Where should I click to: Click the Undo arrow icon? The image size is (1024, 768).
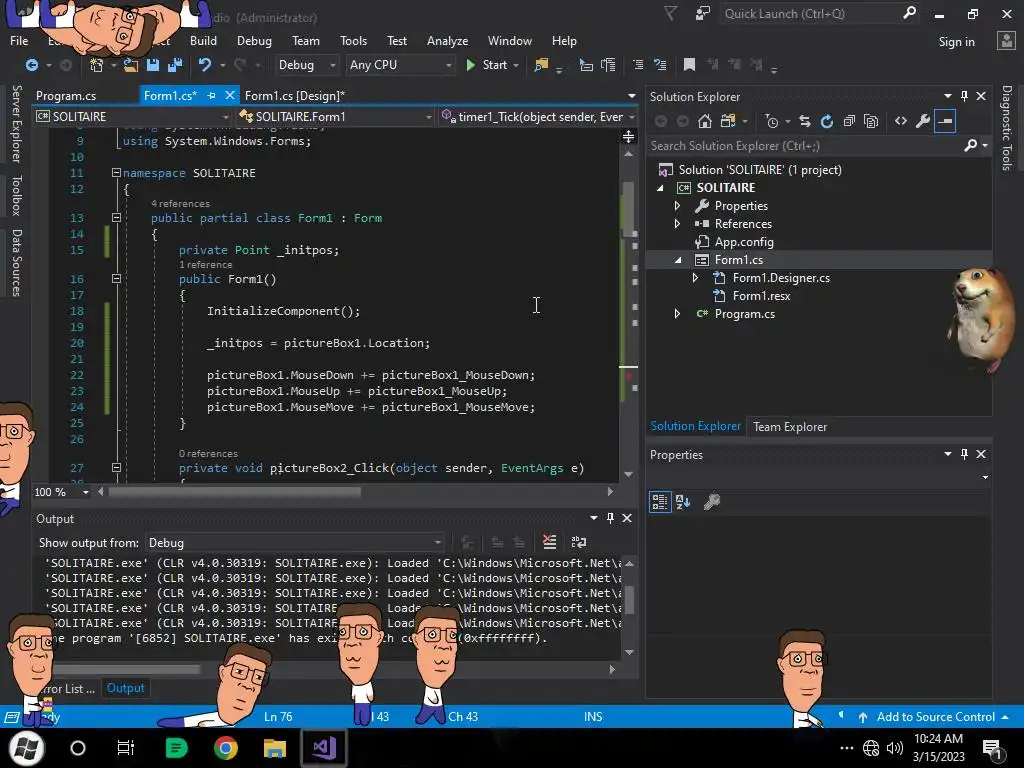point(205,65)
